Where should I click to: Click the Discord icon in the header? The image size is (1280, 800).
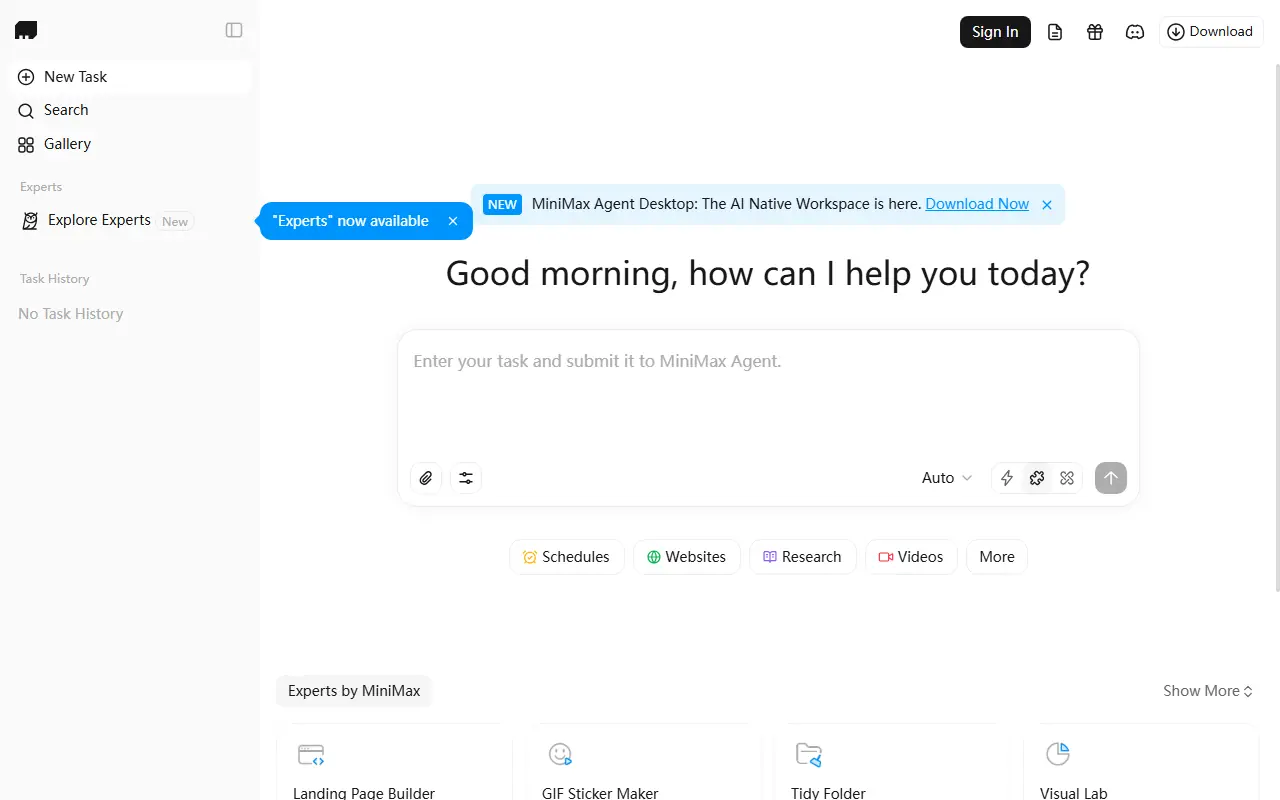pyautogui.click(x=1135, y=31)
